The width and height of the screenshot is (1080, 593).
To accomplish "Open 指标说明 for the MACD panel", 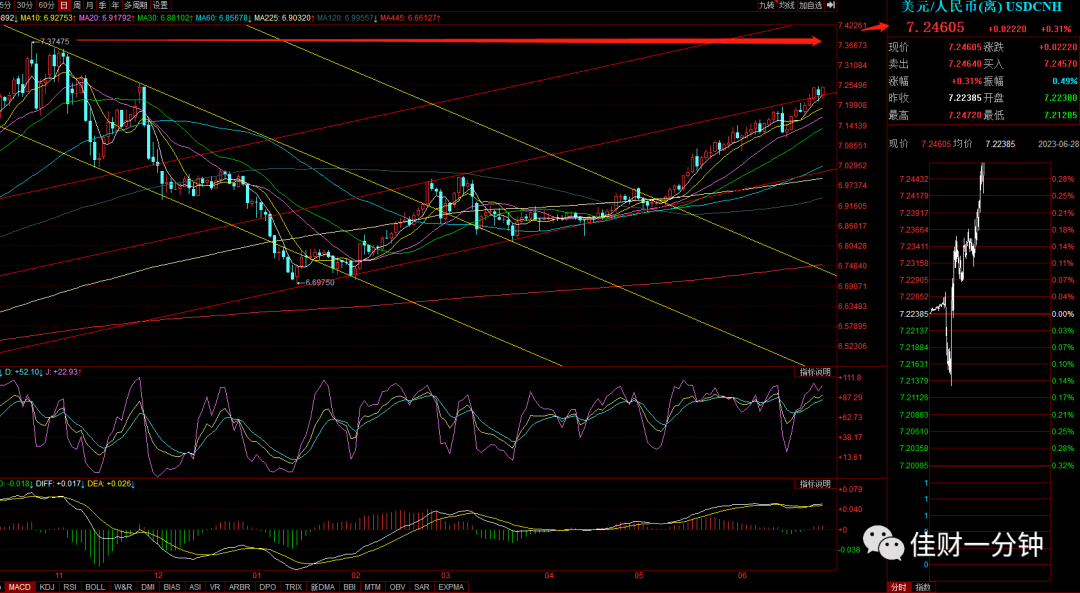I will pyautogui.click(x=816, y=484).
